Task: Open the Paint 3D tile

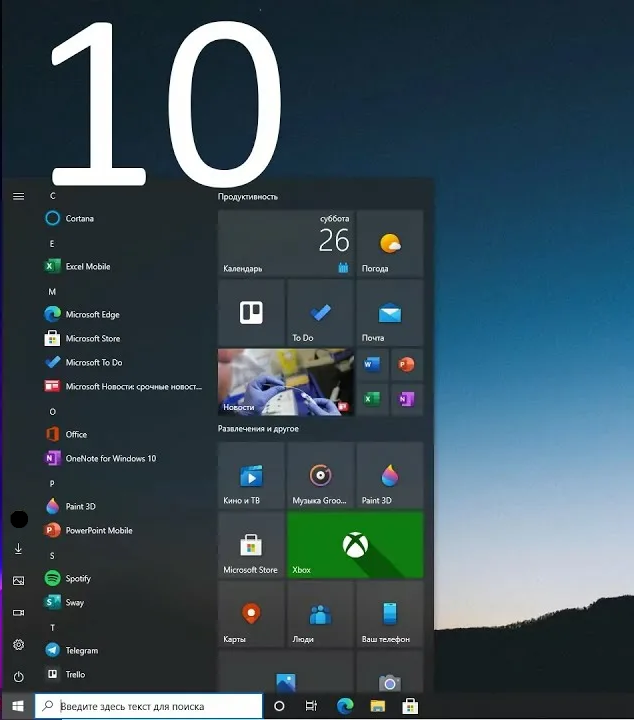Action: 390,476
